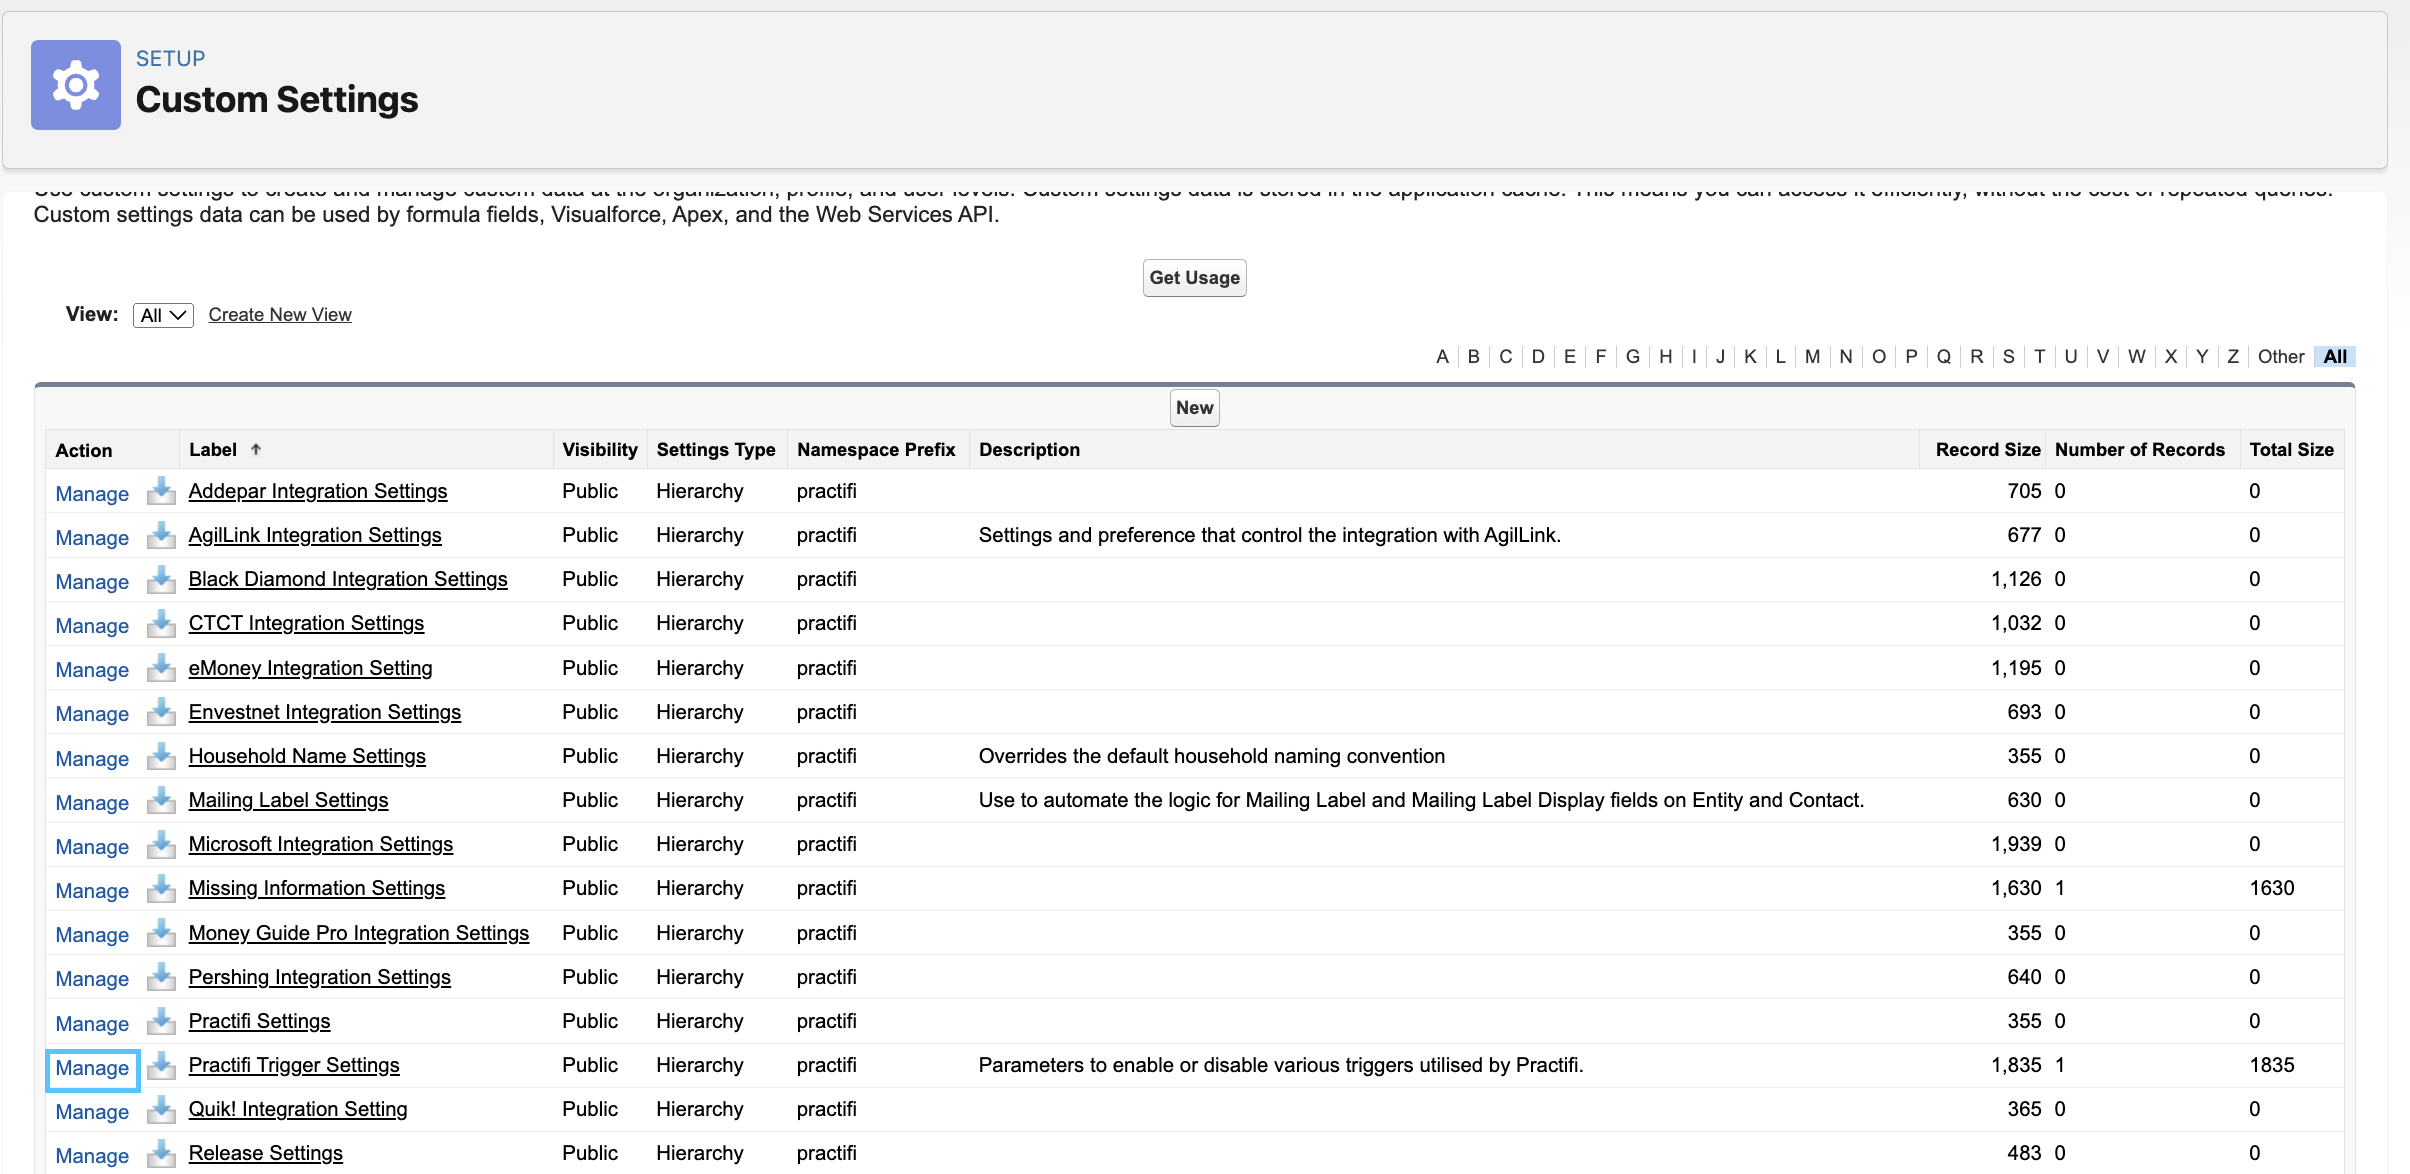2410x1174 pixels.
Task: Open Practifi Settings label link
Action: (259, 1021)
